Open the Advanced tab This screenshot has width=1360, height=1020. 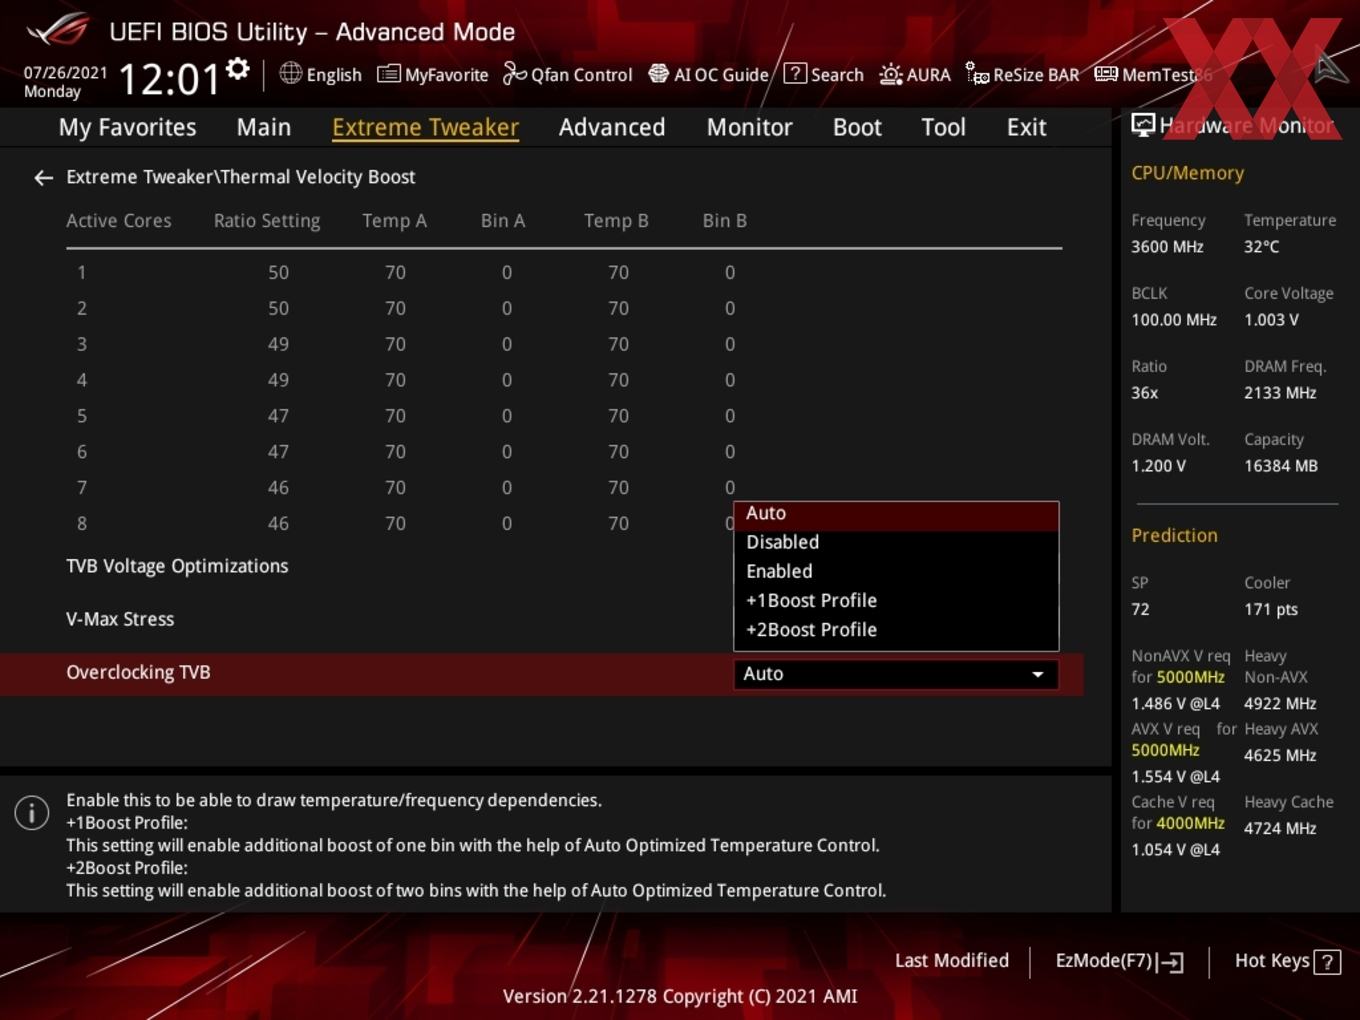pyautogui.click(x=612, y=127)
